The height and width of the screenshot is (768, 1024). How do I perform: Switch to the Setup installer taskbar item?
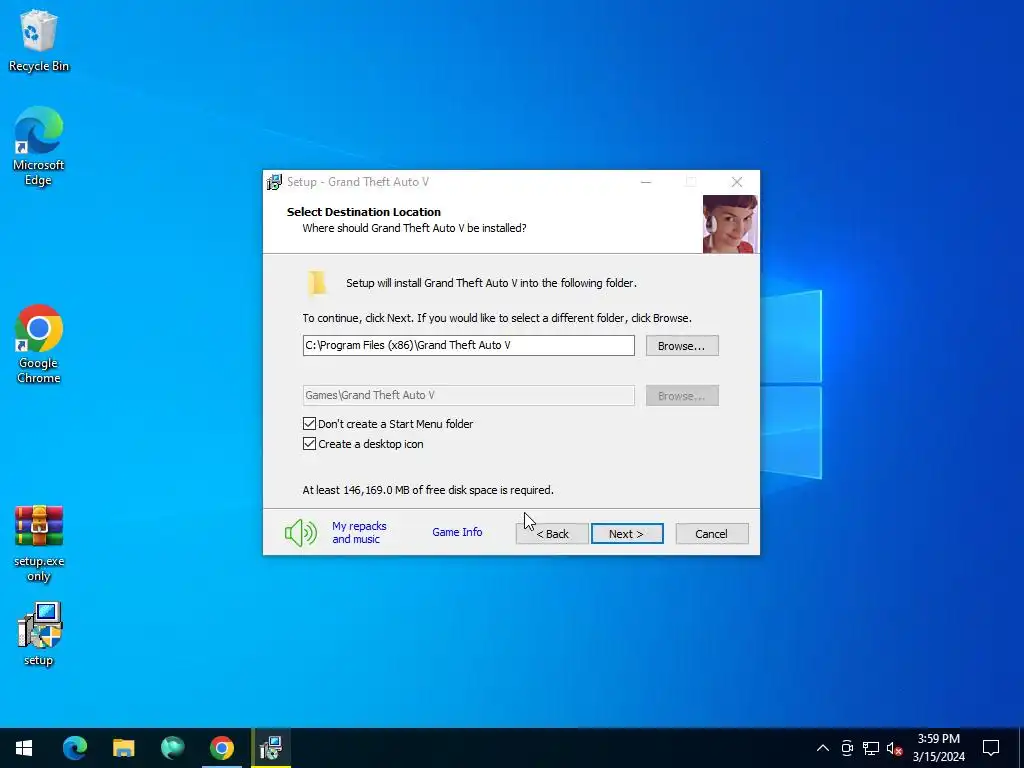[x=270, y=748]
